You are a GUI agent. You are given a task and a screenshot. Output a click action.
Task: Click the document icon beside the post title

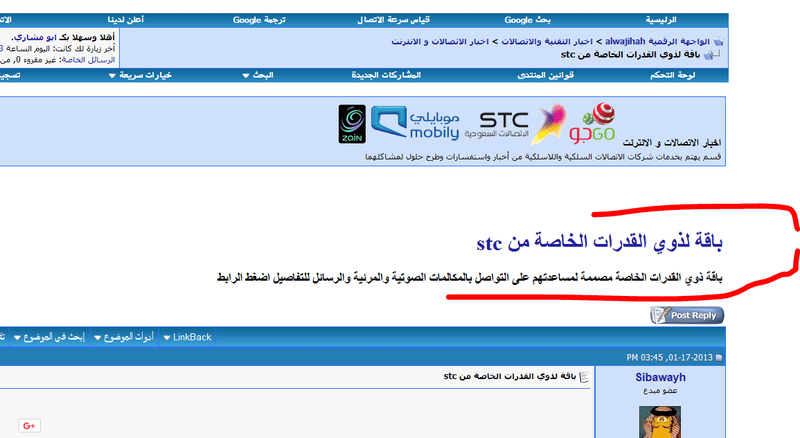tap(584, 377)
